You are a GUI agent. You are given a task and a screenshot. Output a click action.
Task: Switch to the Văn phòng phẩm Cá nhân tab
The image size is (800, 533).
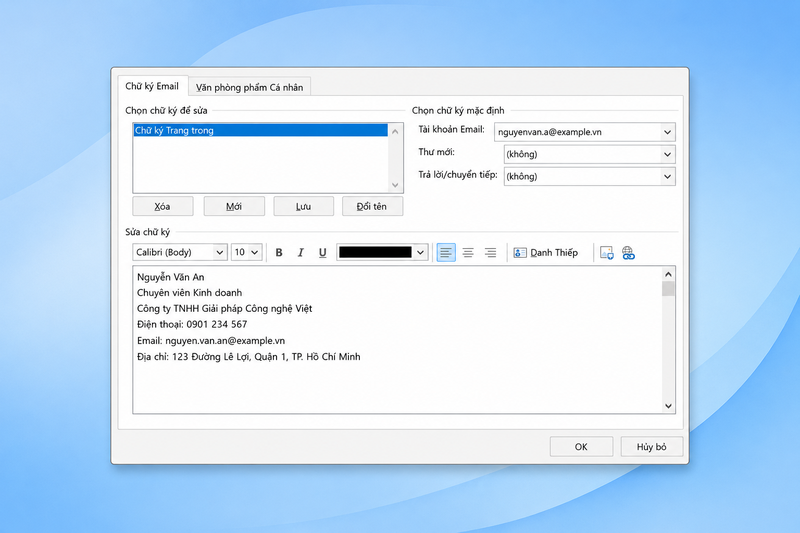pos(249,87)
